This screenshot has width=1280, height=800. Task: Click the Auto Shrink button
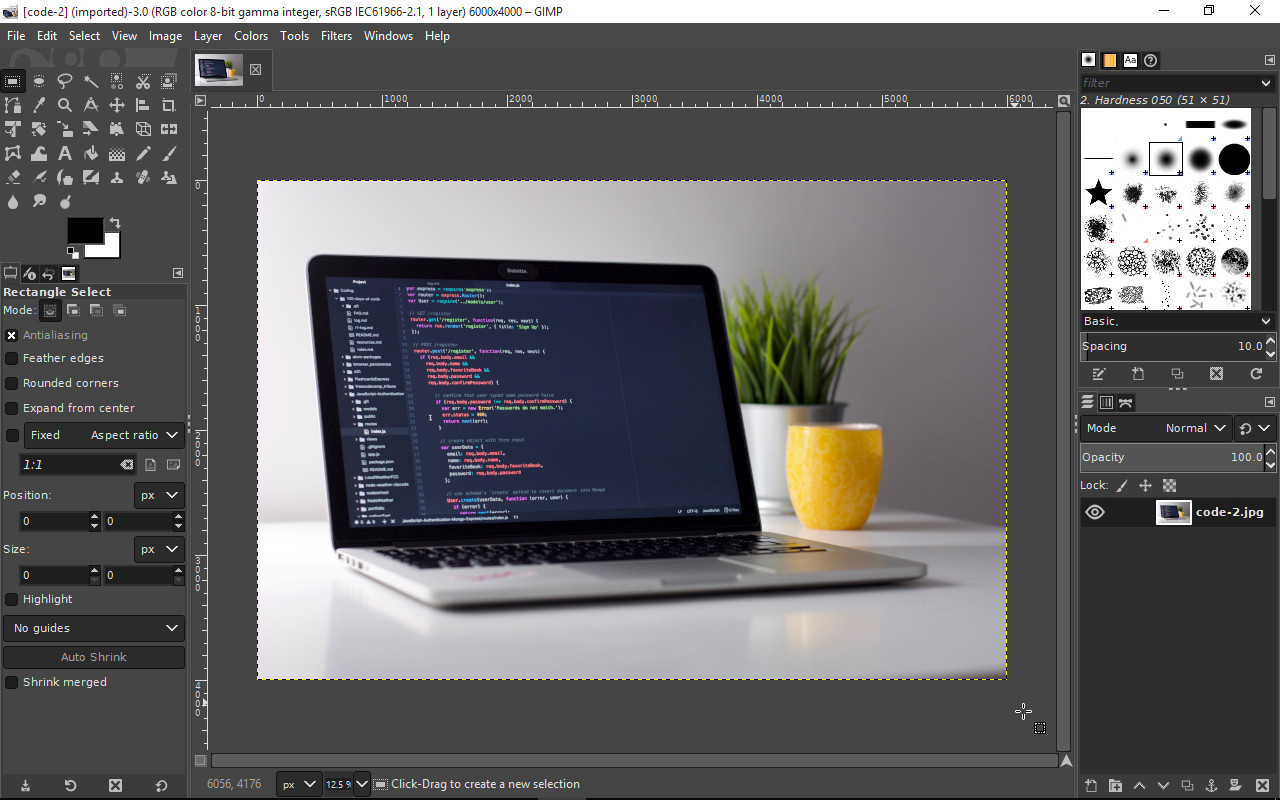(94, 657)
